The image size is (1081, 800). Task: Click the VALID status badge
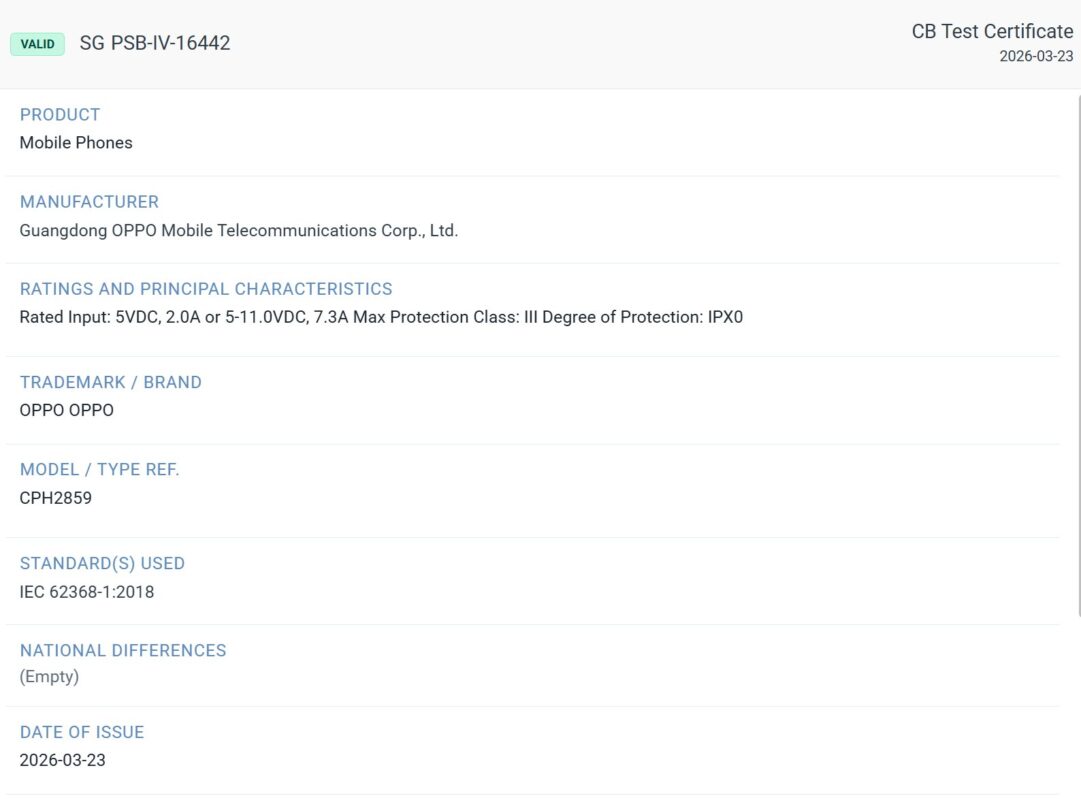coord(37,44)
